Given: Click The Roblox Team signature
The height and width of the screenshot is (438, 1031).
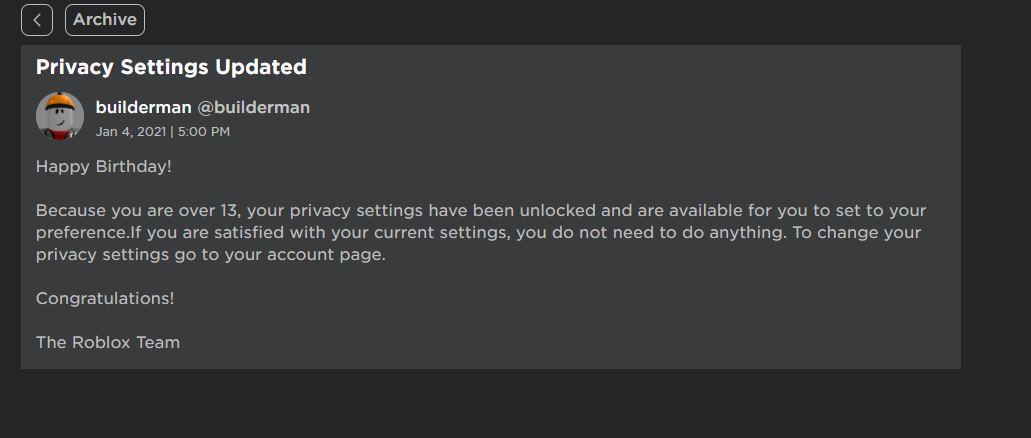Looking at the screenshot, I should pos(108,342).
